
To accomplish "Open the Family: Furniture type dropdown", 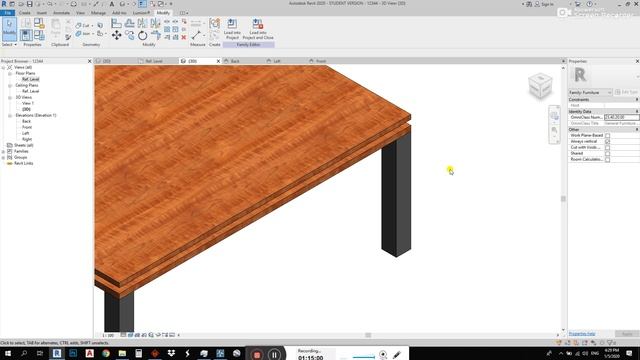I will click(x=590, y=93).
